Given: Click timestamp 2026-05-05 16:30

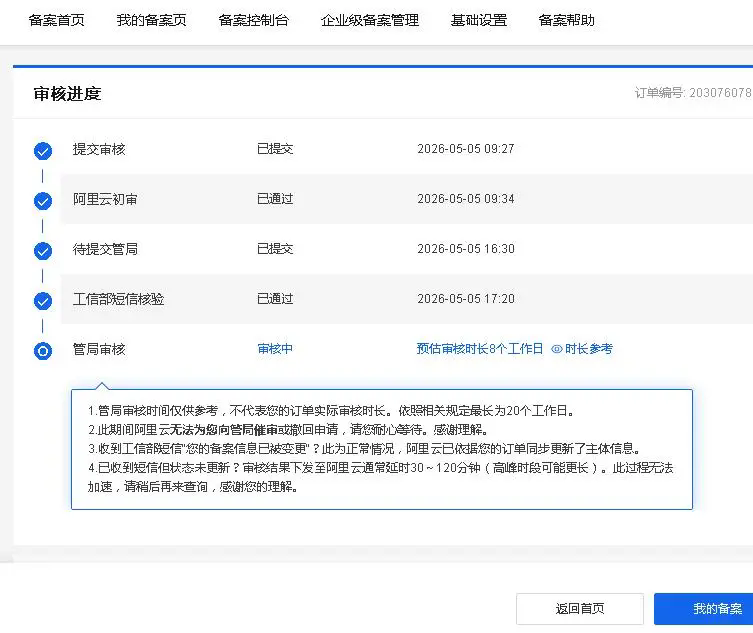Looking at the screenshot, I should point(466,249).
